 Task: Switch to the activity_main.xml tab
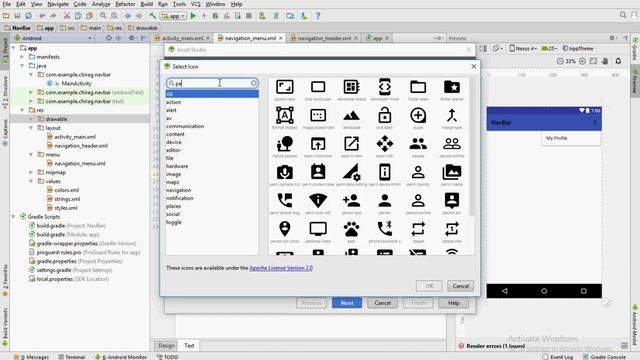point(182,38)
